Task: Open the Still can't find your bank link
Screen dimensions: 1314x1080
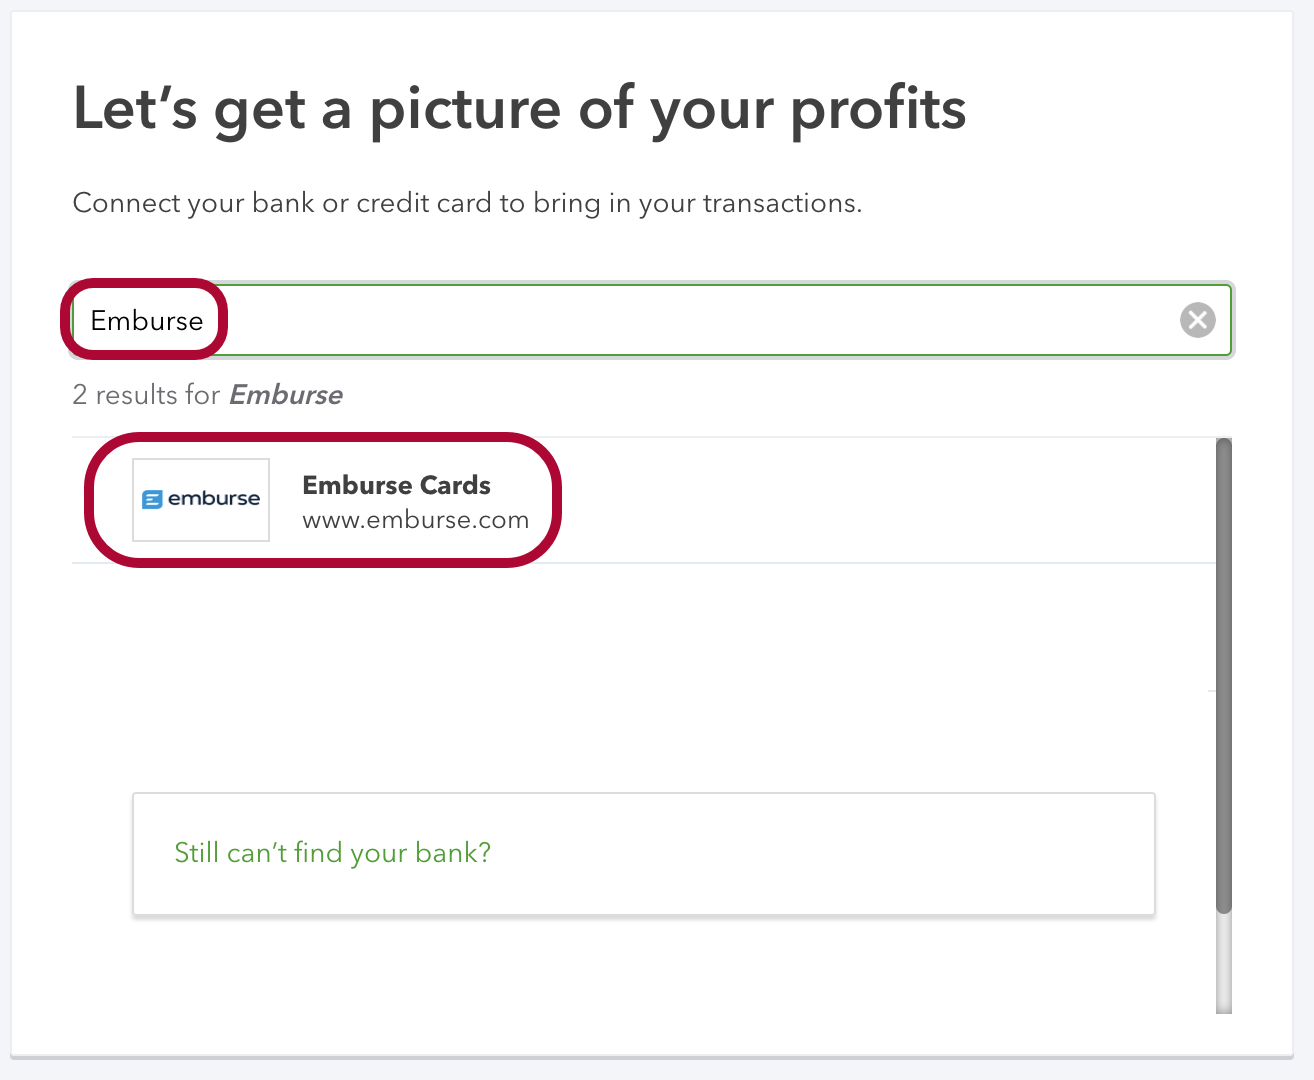Action: click(x=332, y=853)
